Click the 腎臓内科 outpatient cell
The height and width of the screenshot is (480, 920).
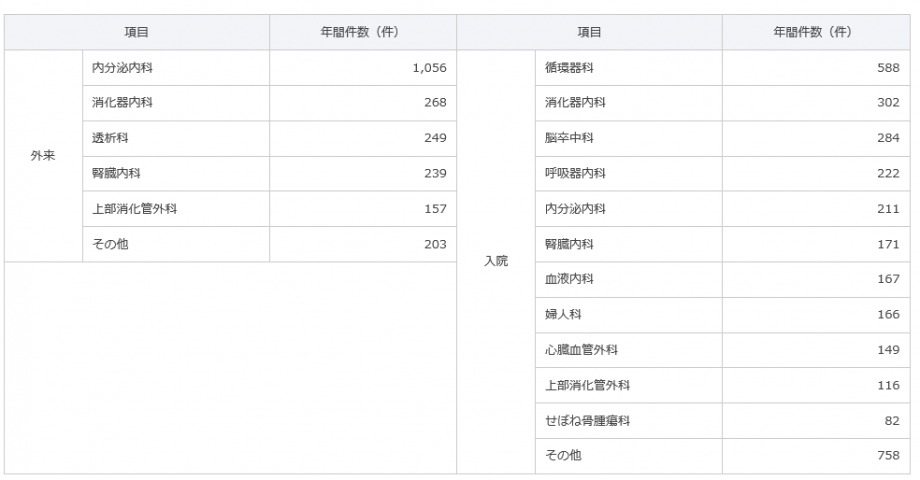pyautogui.click(x=176, y=173)
